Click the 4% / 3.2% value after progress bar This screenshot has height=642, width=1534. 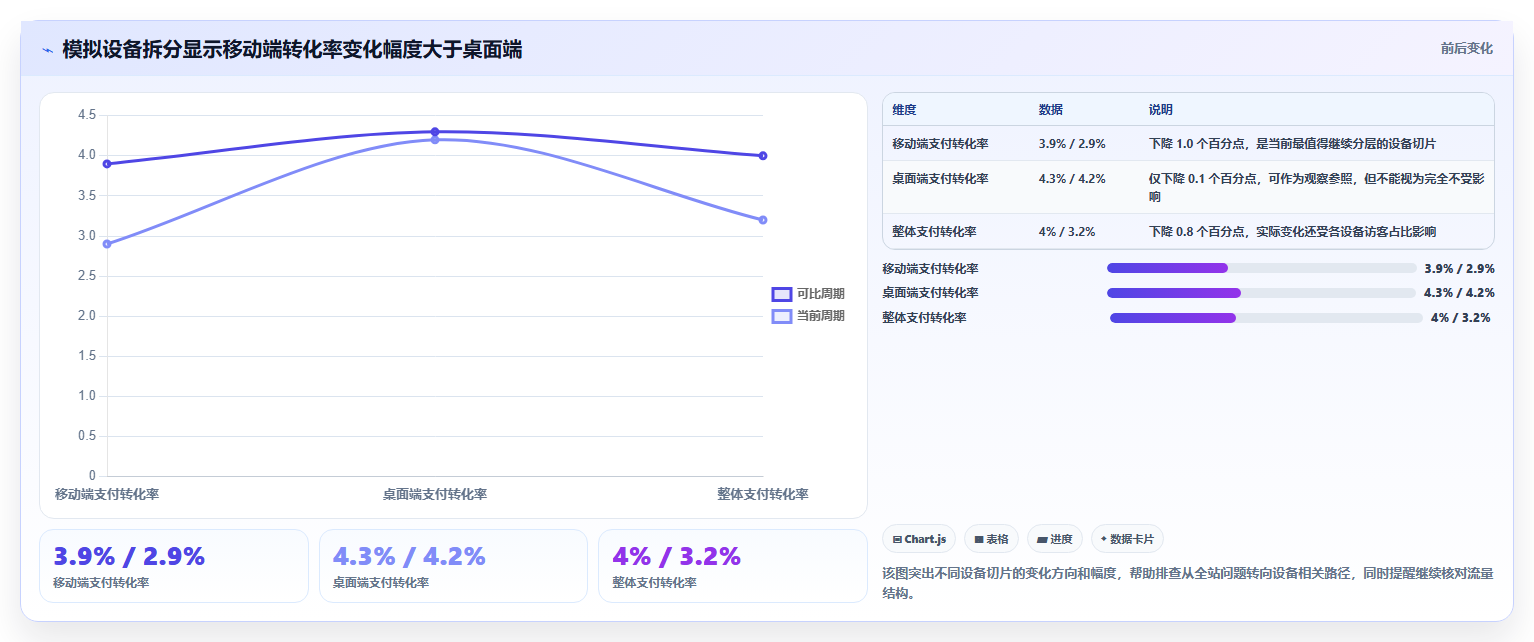[x=1461, y=318]
